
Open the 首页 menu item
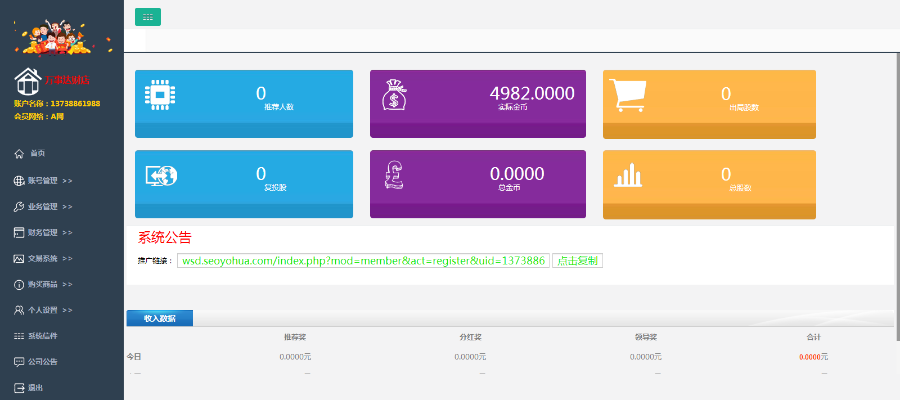38,154
